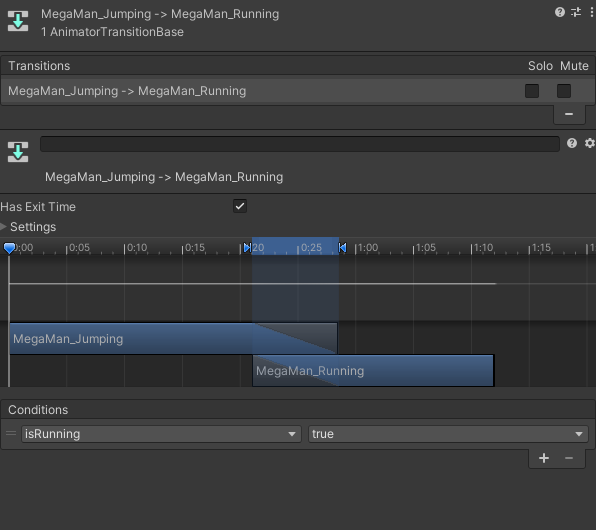Click the transition icon beside the name field

pos(18,152)
